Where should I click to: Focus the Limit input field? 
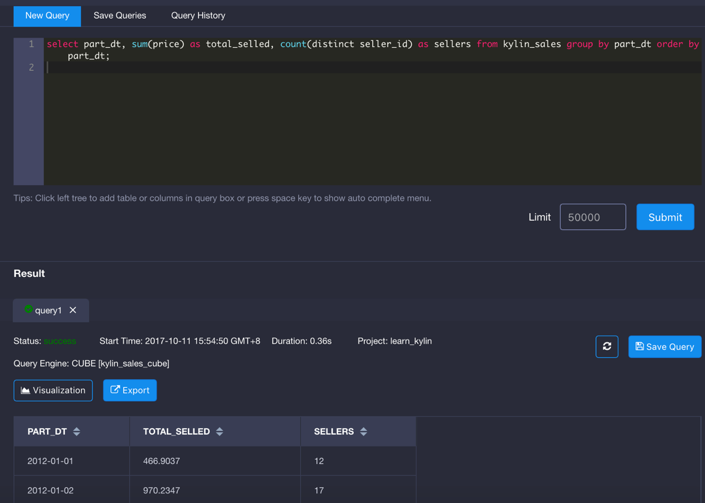tap(592, 217)
